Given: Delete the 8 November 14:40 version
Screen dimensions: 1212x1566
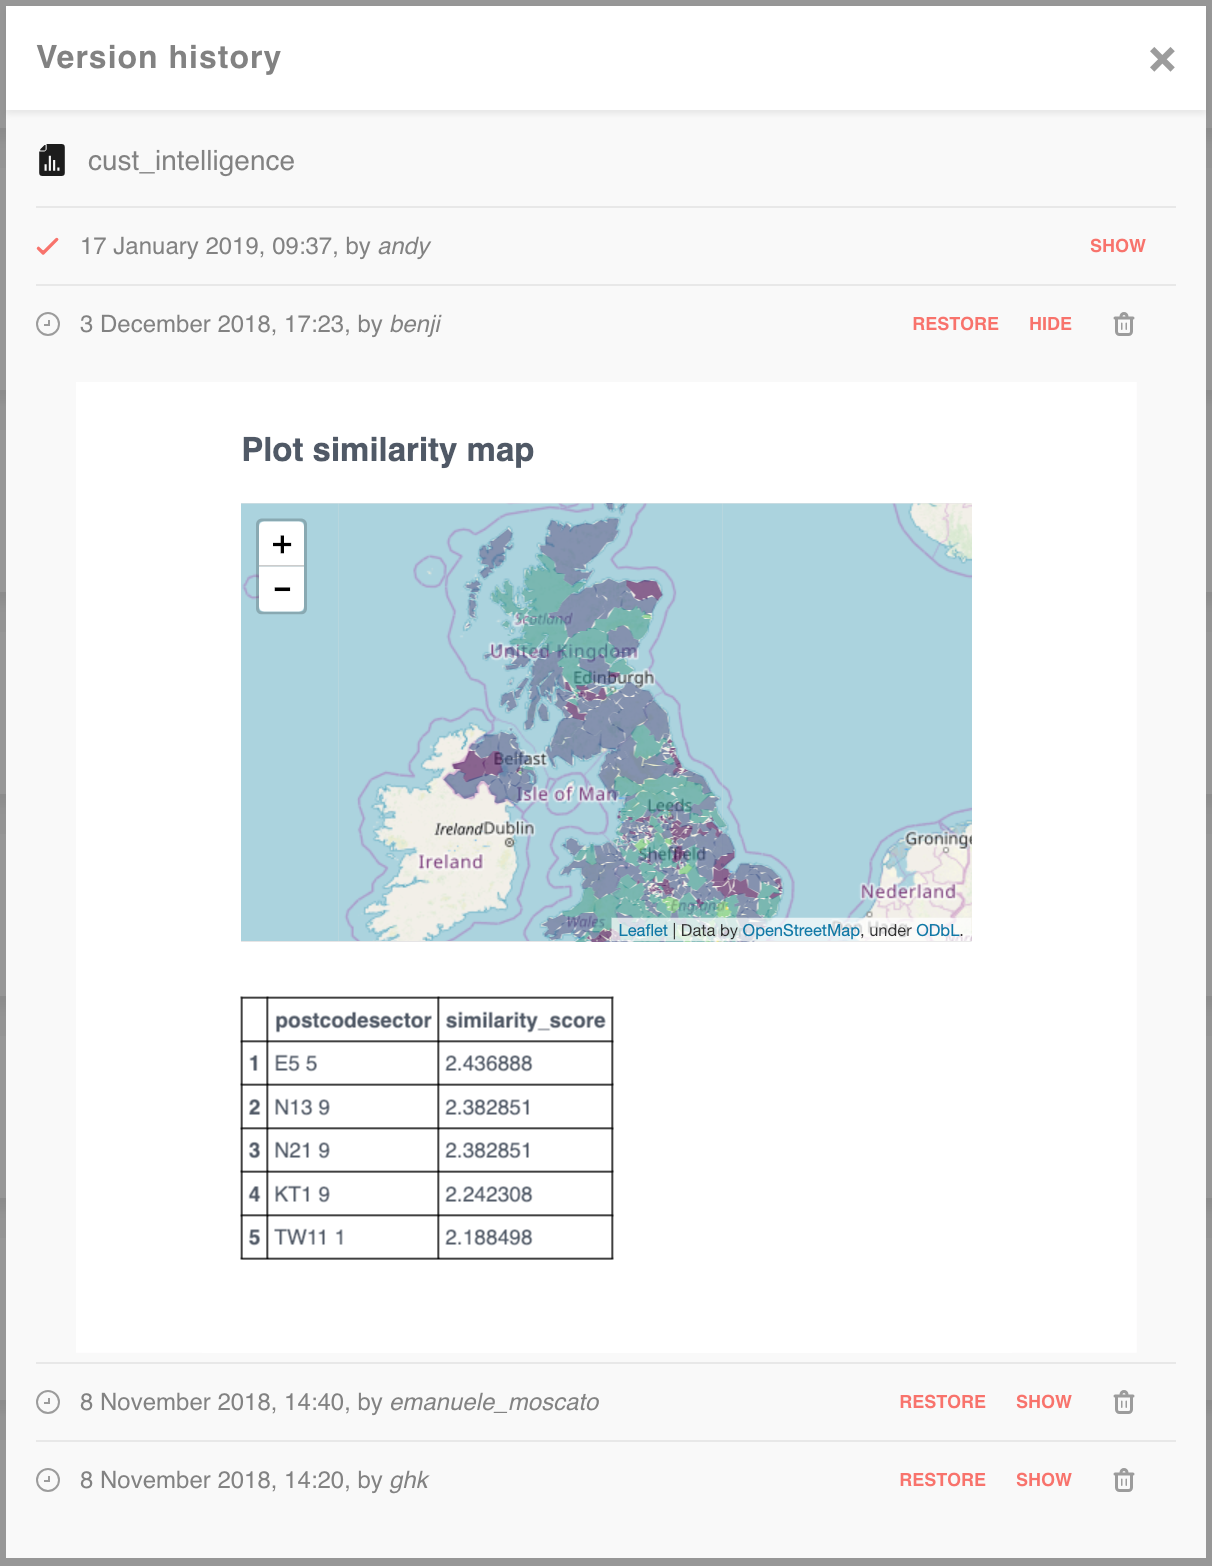Looking at the screenshot, I should (x=1124, y=1402).
